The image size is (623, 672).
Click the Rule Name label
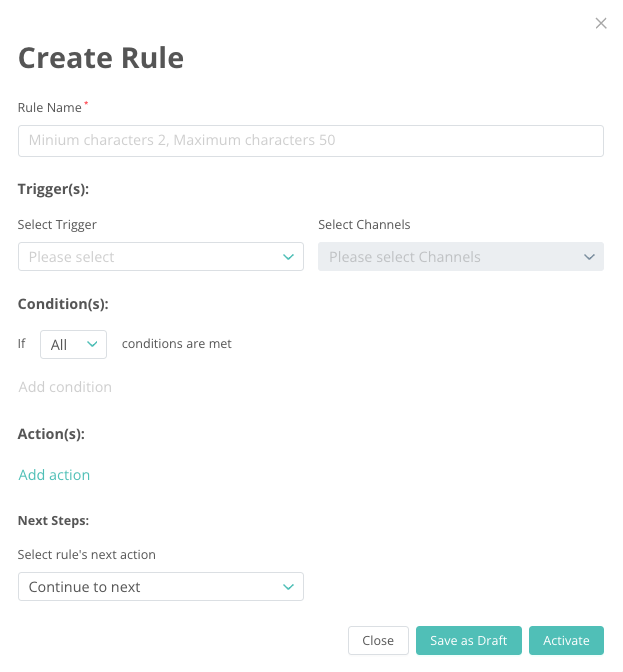pyautogui.click(x=49, y=108)
